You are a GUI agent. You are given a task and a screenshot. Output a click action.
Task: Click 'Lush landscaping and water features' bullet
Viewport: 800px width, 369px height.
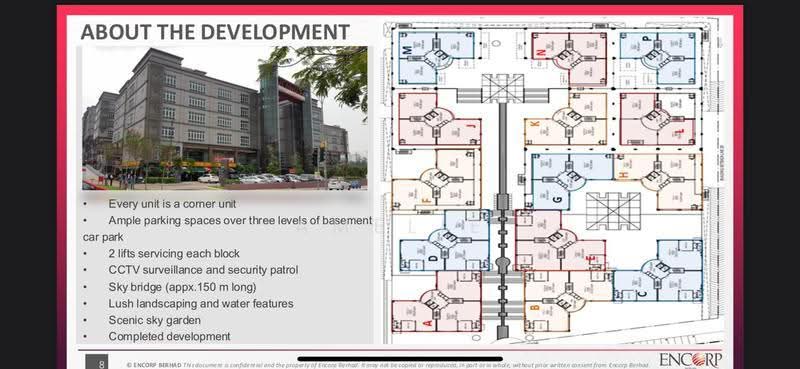(x=201, y=304)
